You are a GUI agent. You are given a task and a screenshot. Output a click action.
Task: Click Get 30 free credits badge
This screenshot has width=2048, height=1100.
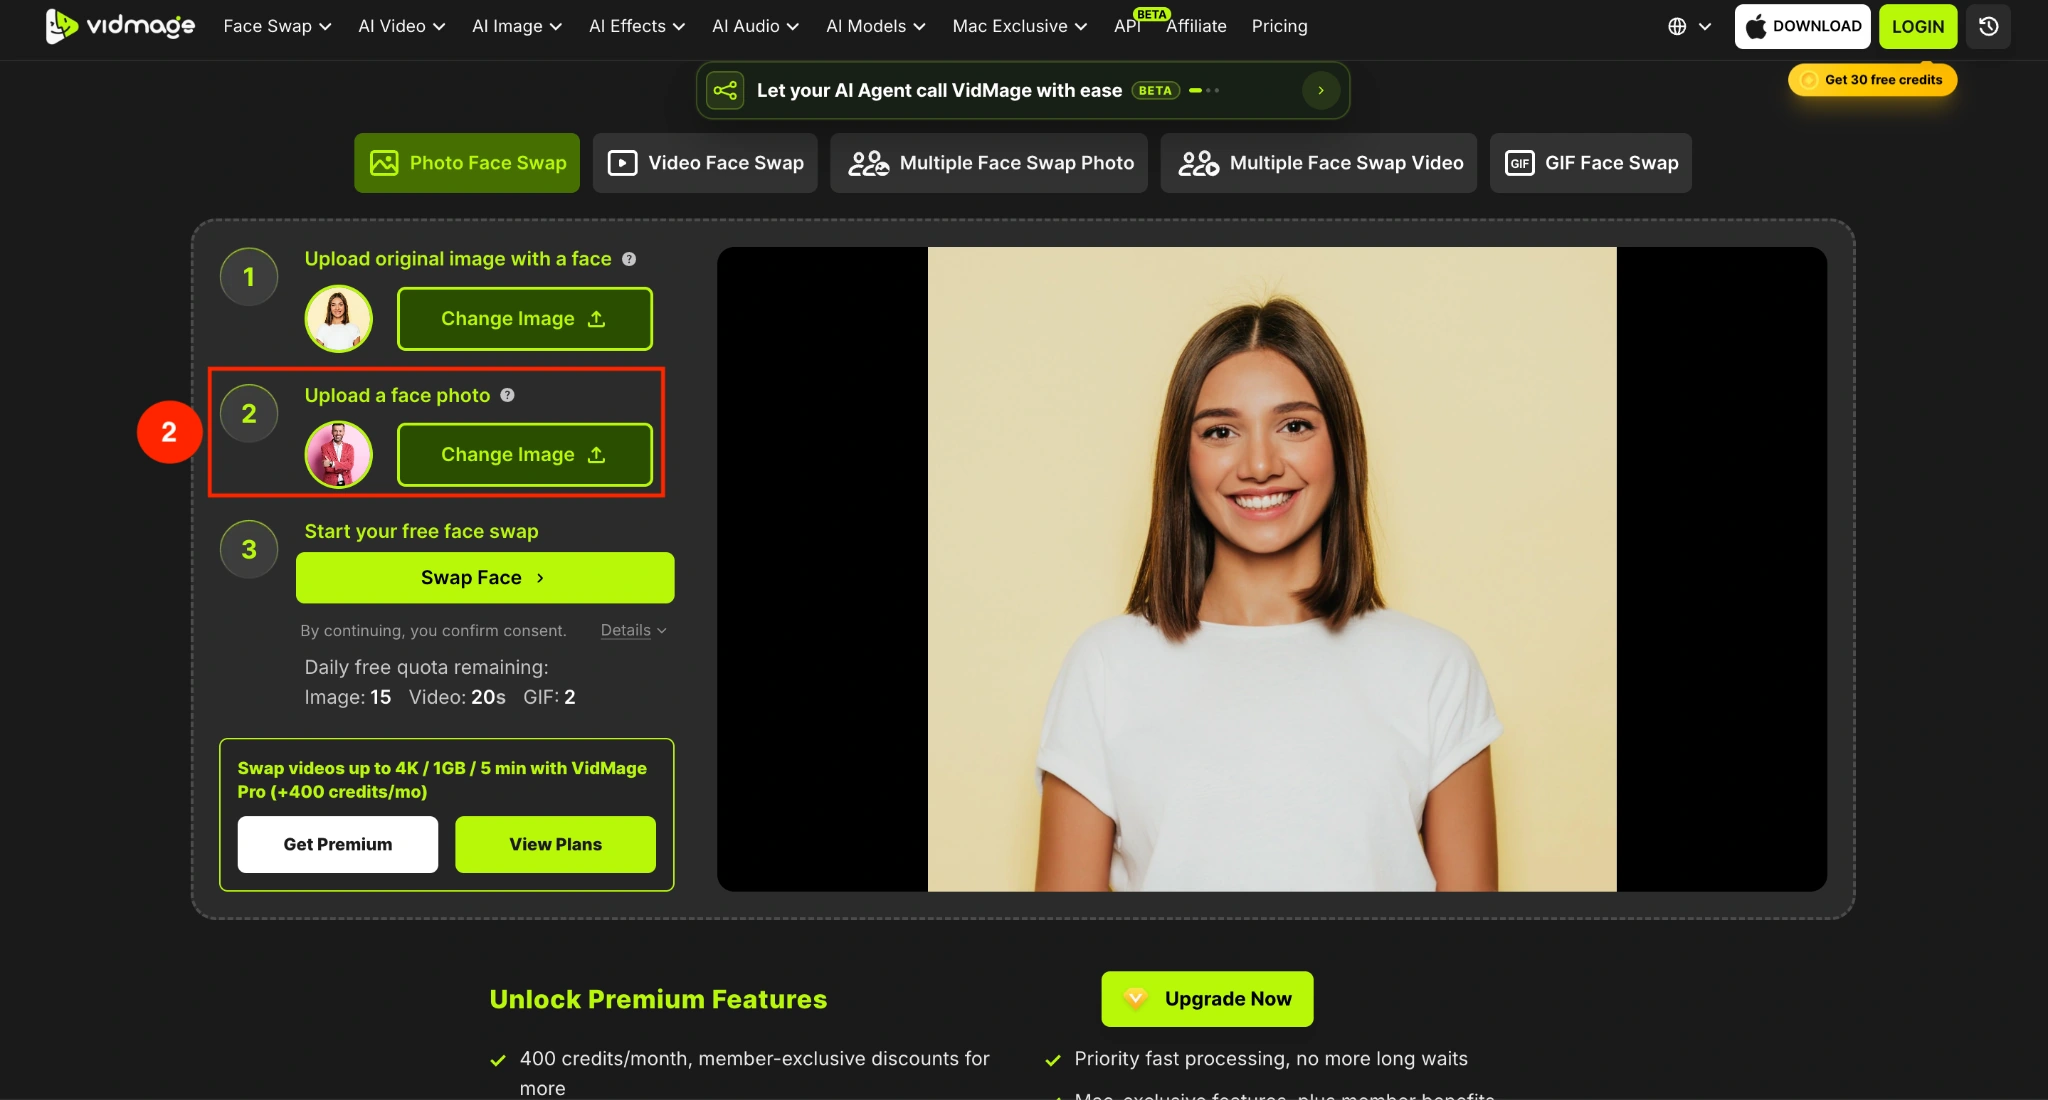pyautogui.click(x=1872, y=80)
